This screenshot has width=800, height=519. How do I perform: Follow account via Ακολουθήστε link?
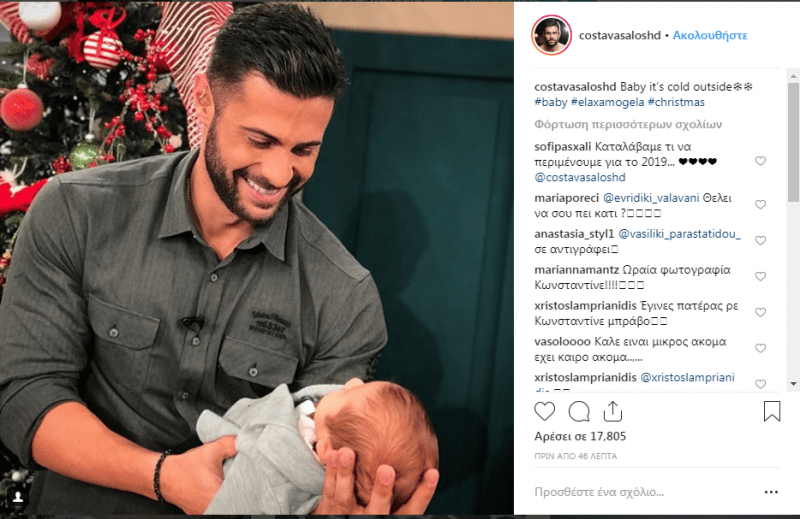point(710,35)
